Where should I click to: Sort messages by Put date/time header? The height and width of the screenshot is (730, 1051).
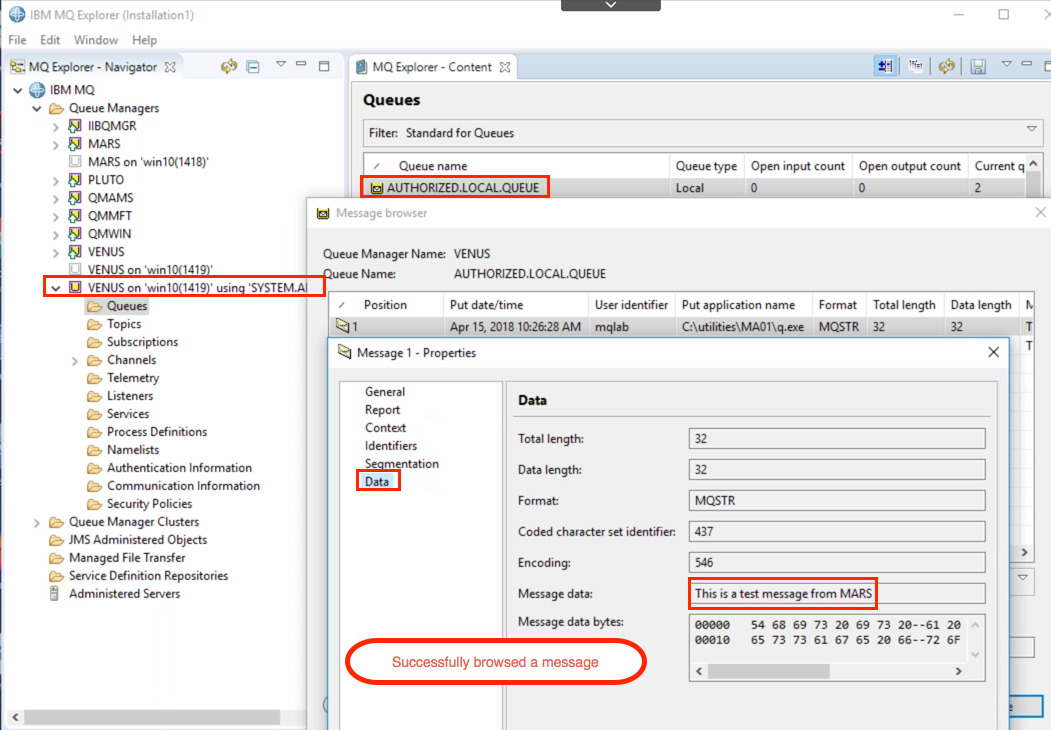coord(487,305)
